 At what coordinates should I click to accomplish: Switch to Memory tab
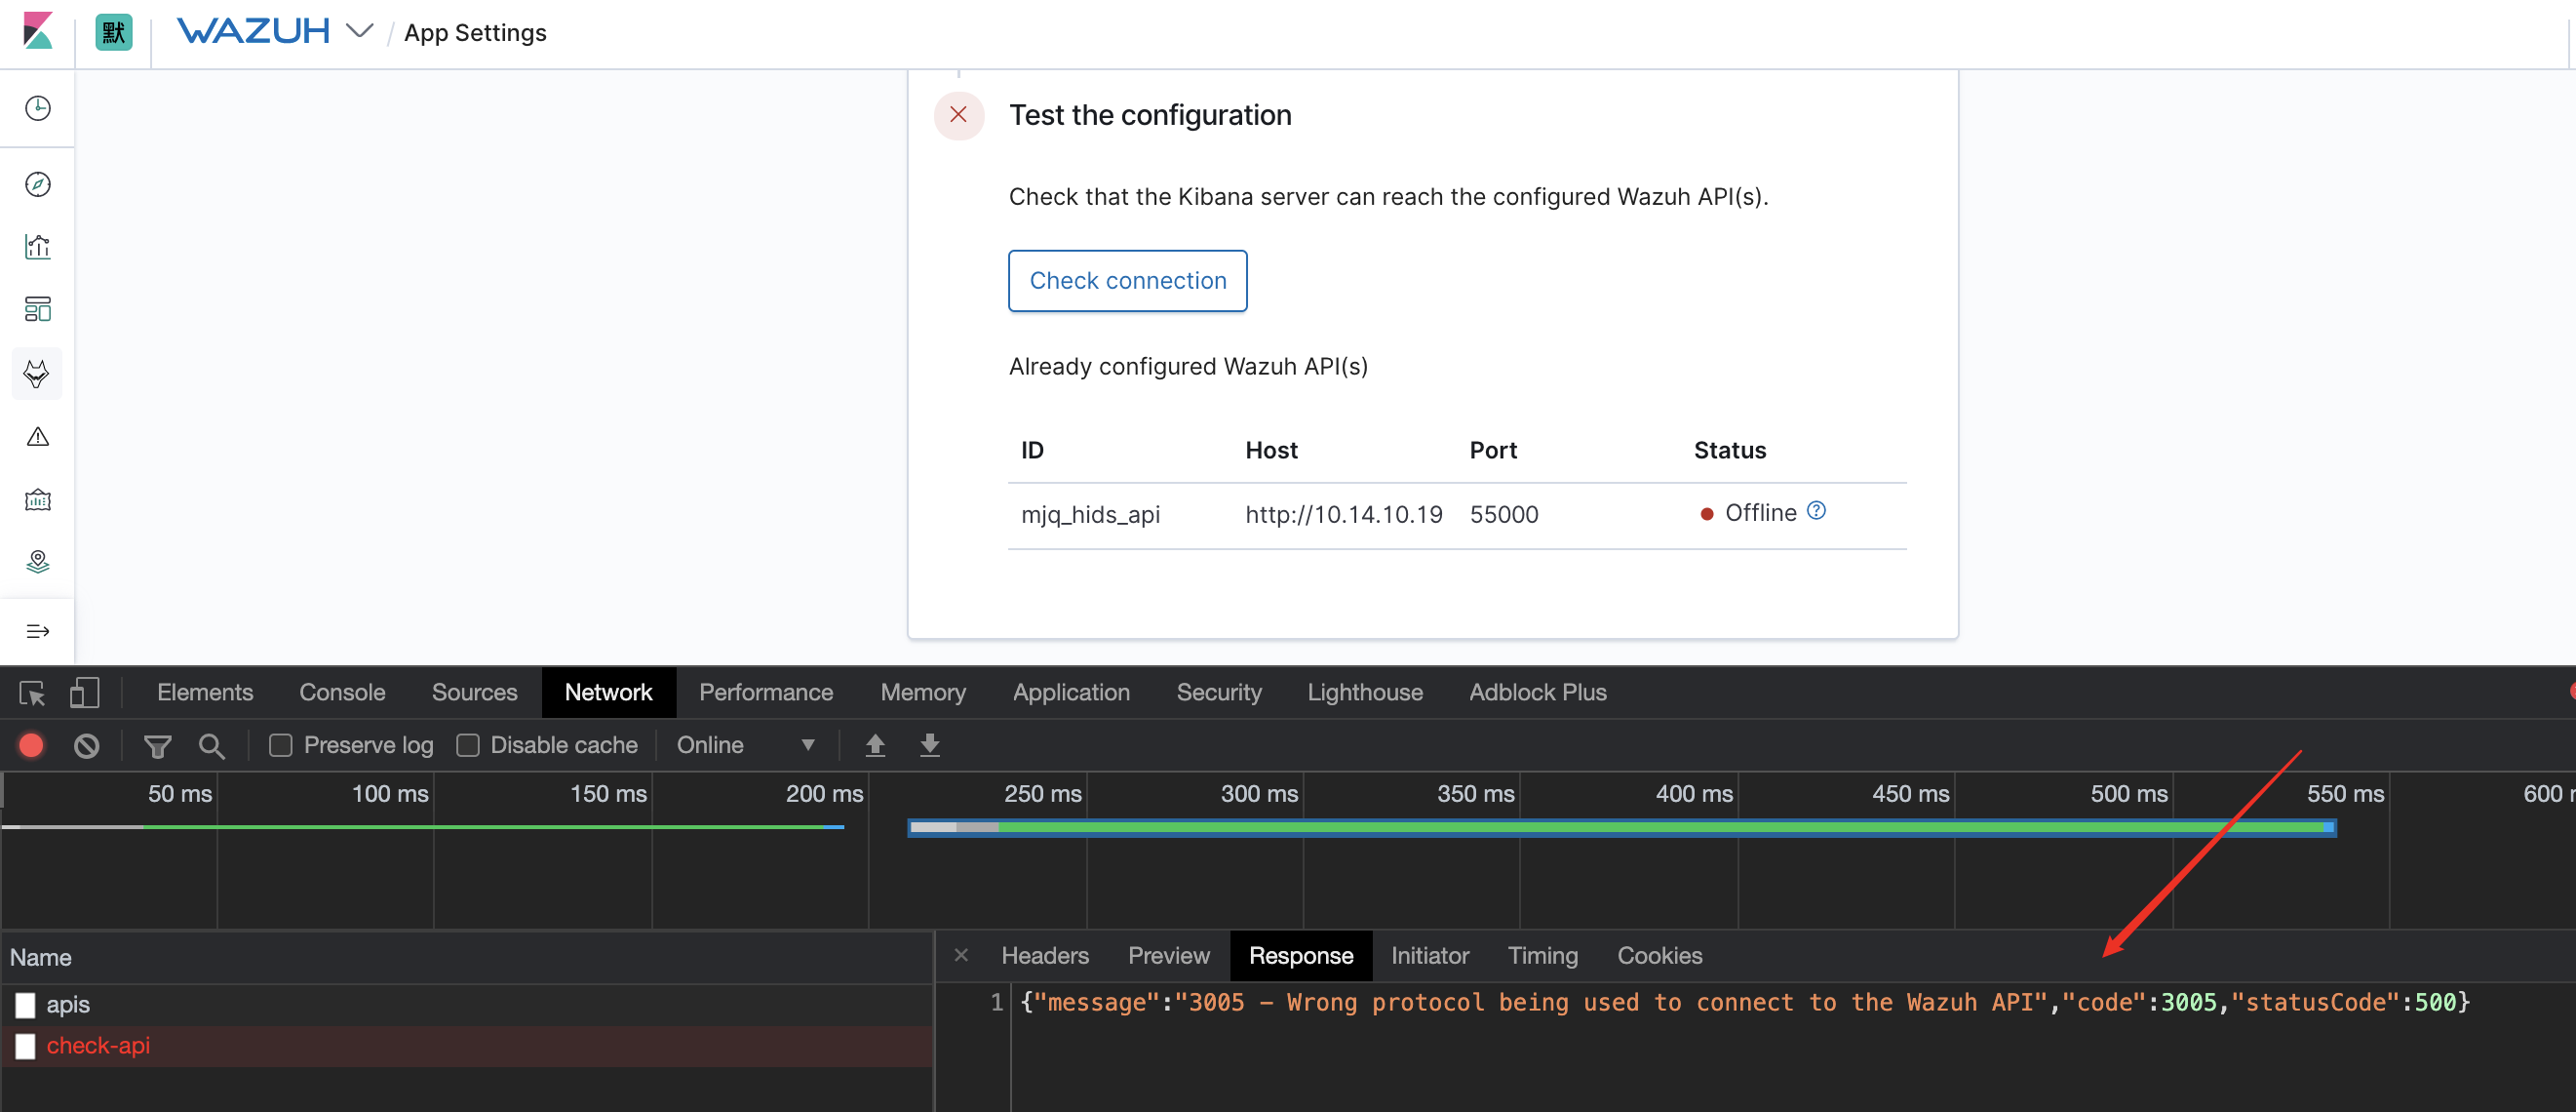coord(923,692)
